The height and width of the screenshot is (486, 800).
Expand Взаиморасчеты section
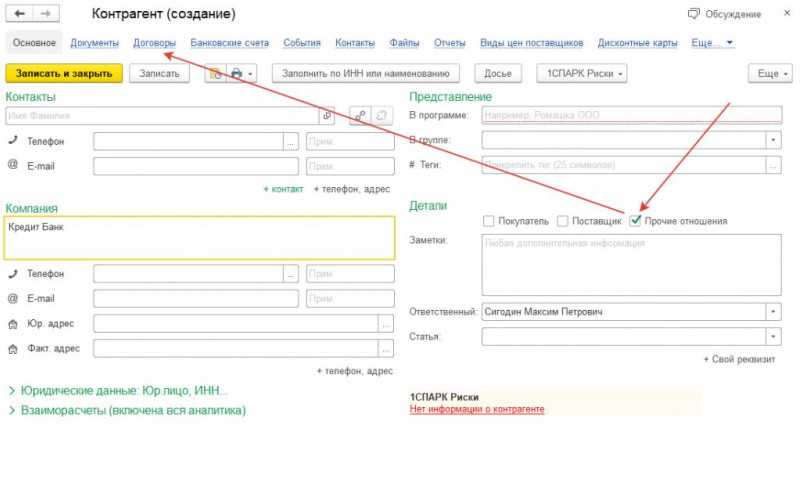point(127,411)
